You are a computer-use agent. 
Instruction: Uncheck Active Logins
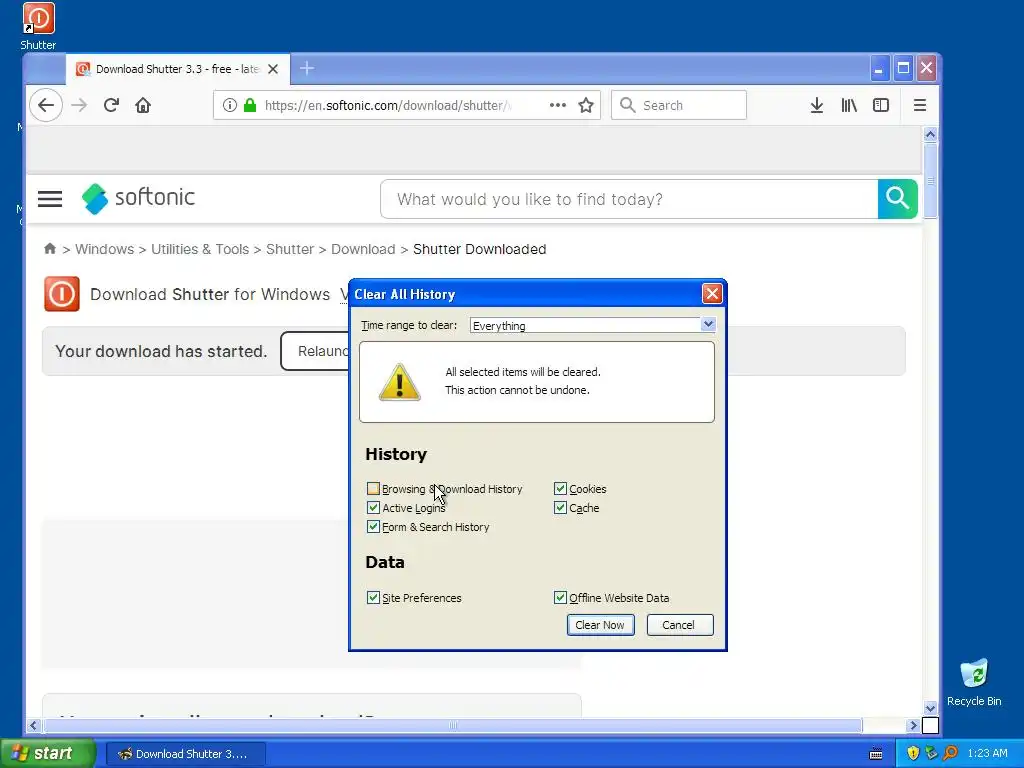click(x=373, y=507)
